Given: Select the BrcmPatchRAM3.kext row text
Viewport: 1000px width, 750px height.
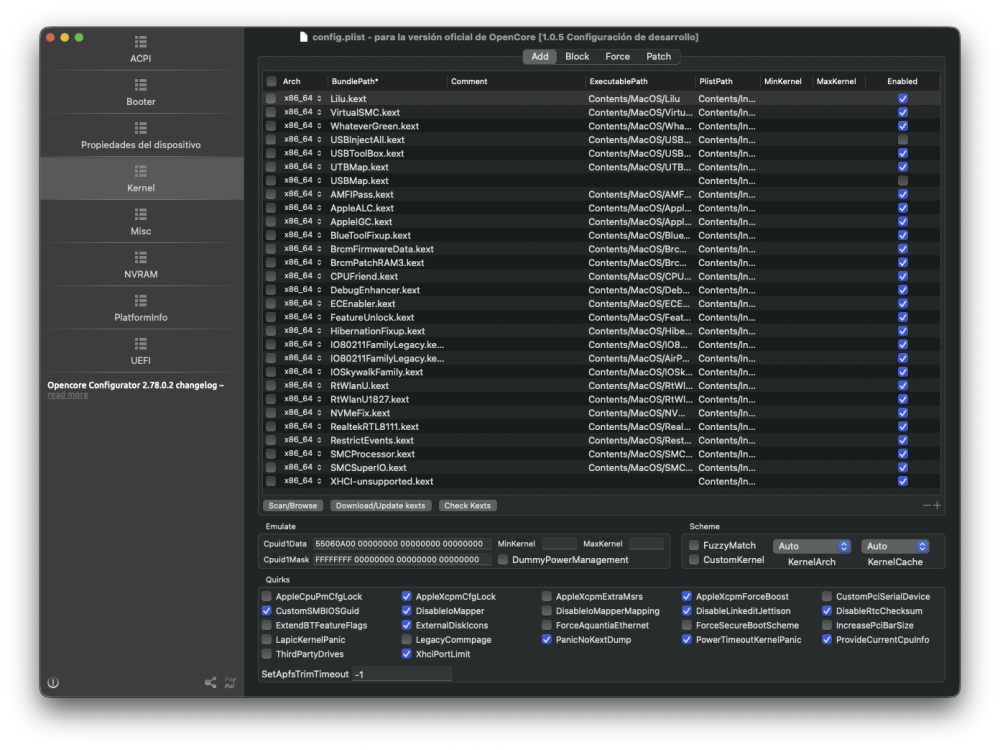Looking at the screenshot, I should (x=377, y=263).
